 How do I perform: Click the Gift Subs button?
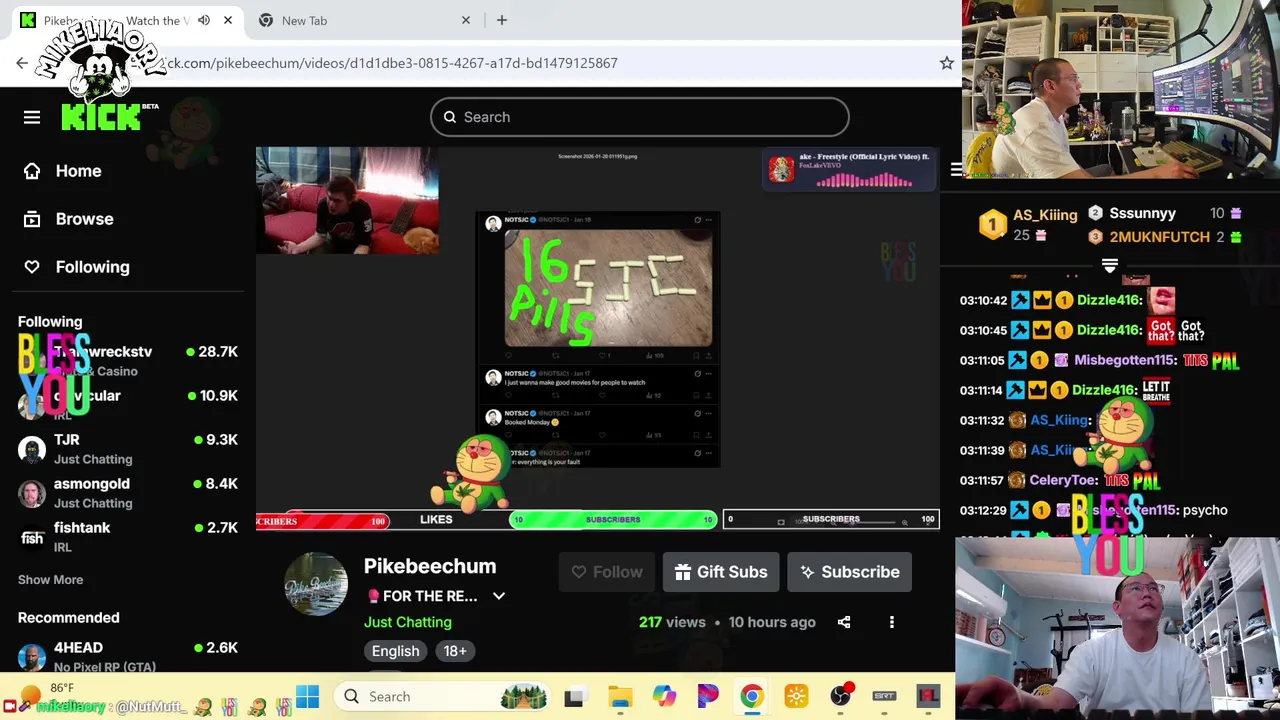pos(721,572)
